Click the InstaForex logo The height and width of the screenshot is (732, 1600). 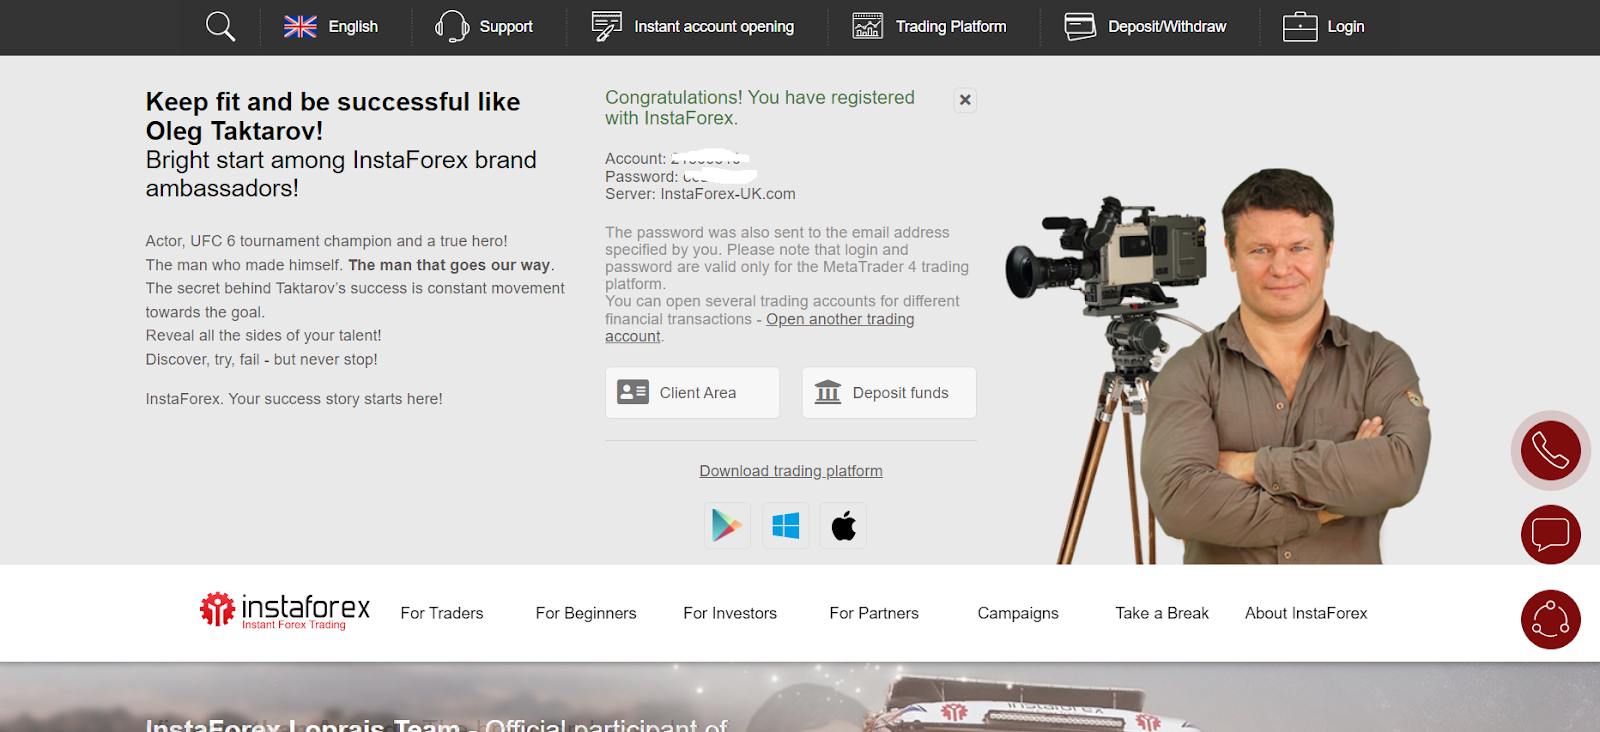pos(285,611)
